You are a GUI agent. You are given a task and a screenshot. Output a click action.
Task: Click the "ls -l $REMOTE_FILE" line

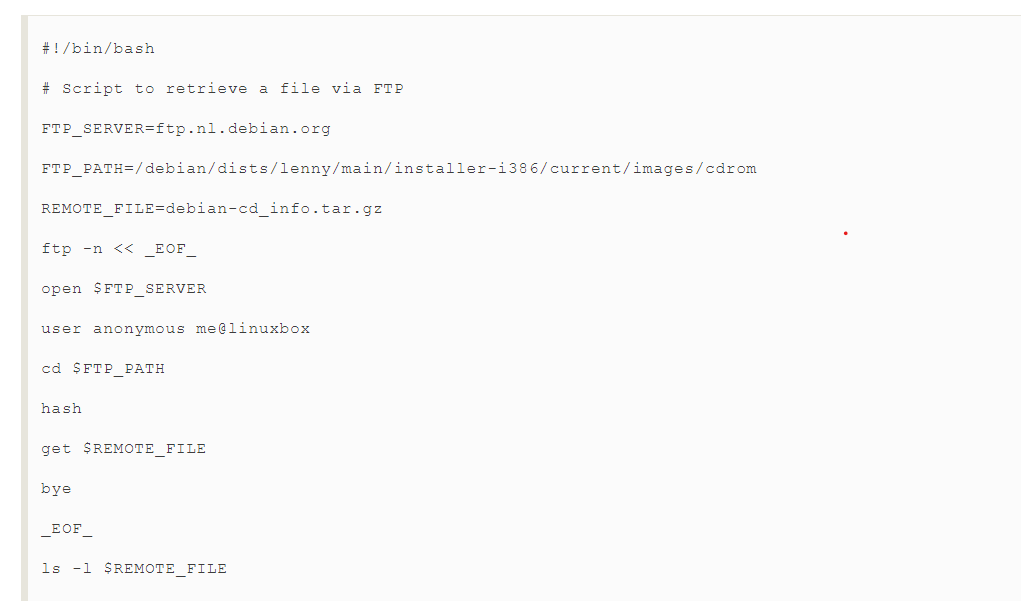(x=134, y=568)
